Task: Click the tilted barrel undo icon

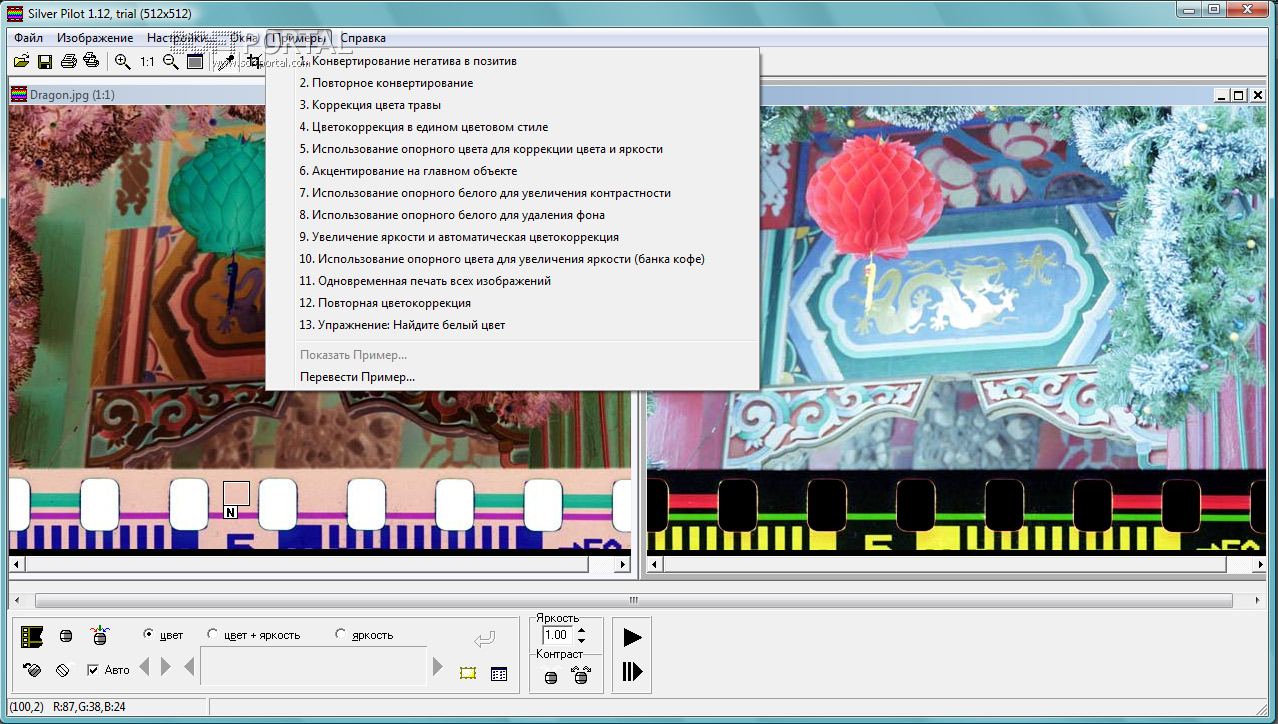Action: point(32,670)
